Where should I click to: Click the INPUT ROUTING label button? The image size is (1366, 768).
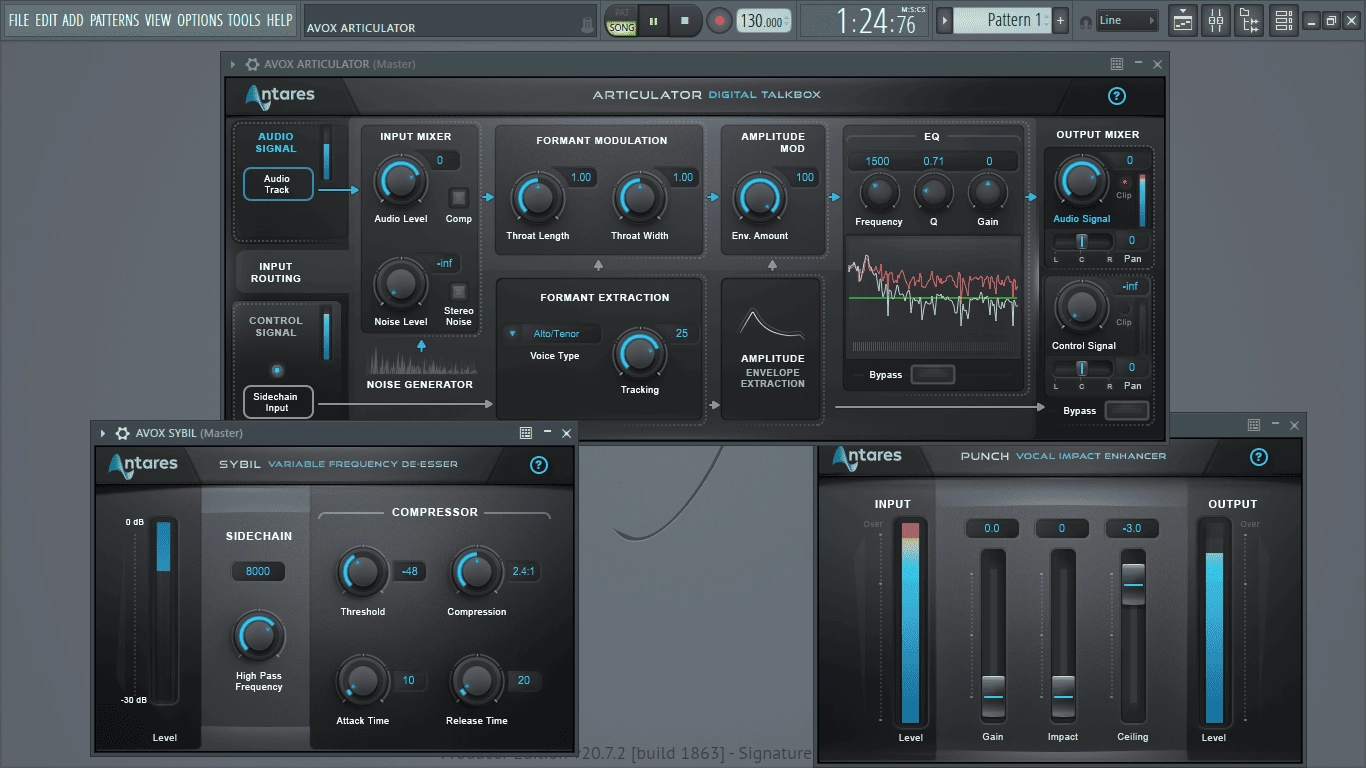pos(275,273)
